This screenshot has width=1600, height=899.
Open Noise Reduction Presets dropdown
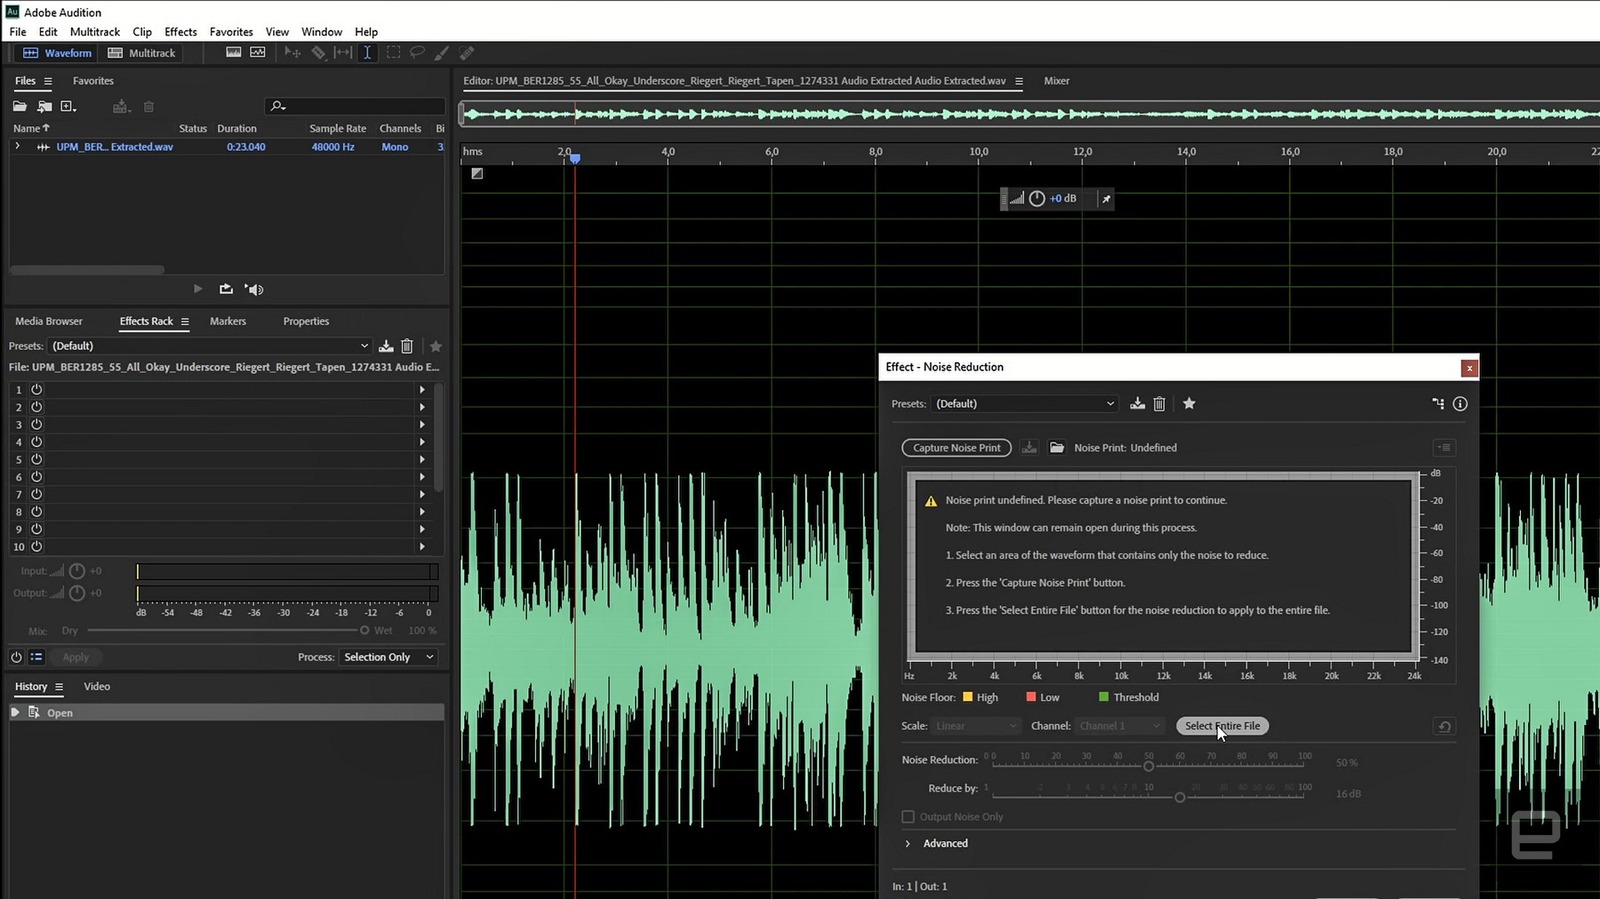pos(1024,404)
